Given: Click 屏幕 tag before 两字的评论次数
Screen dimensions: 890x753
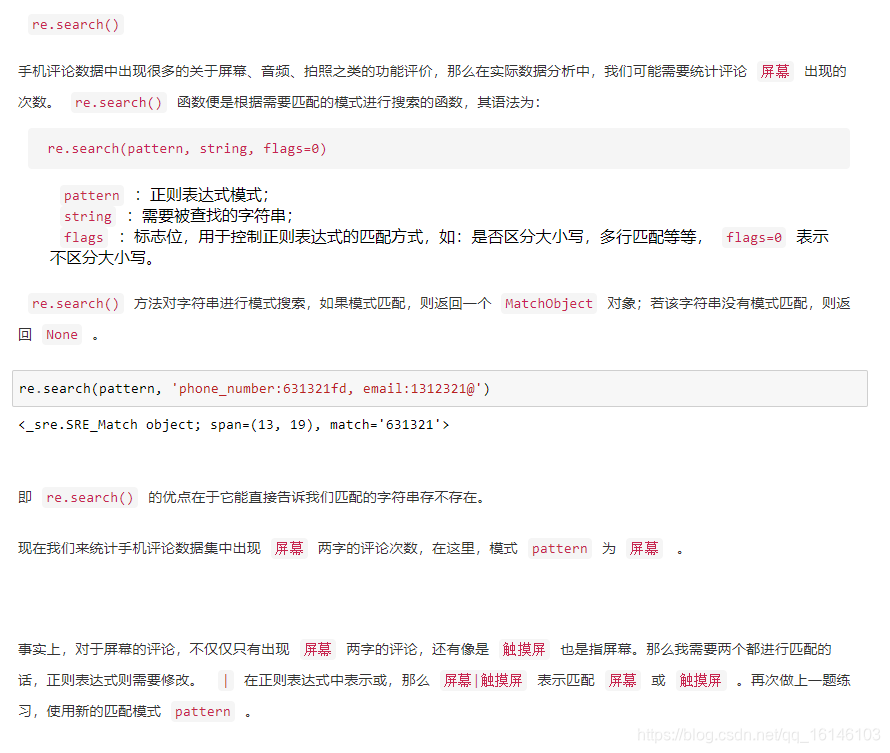Looking at the screenshot, I should [x=289, y=548].
